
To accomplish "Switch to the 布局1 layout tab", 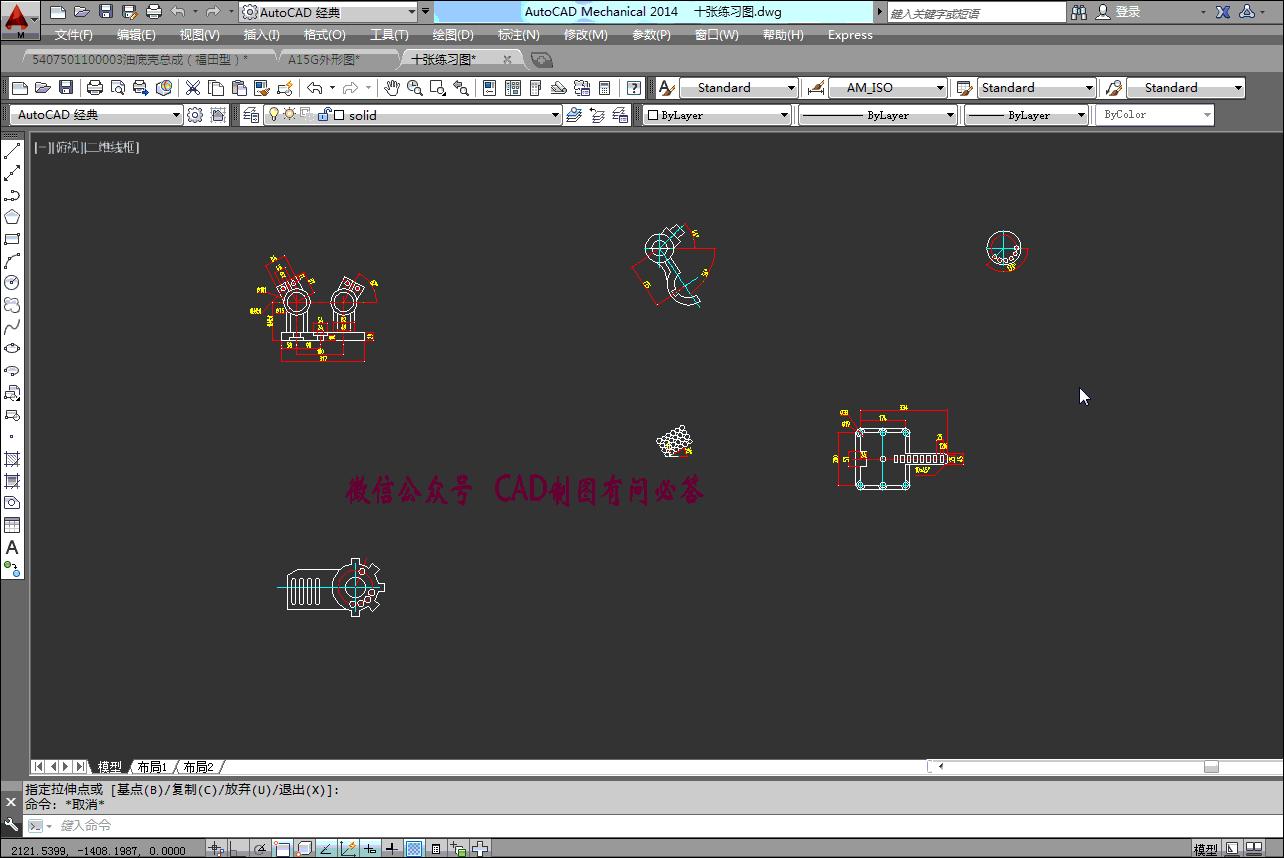I will pos(152,767).
